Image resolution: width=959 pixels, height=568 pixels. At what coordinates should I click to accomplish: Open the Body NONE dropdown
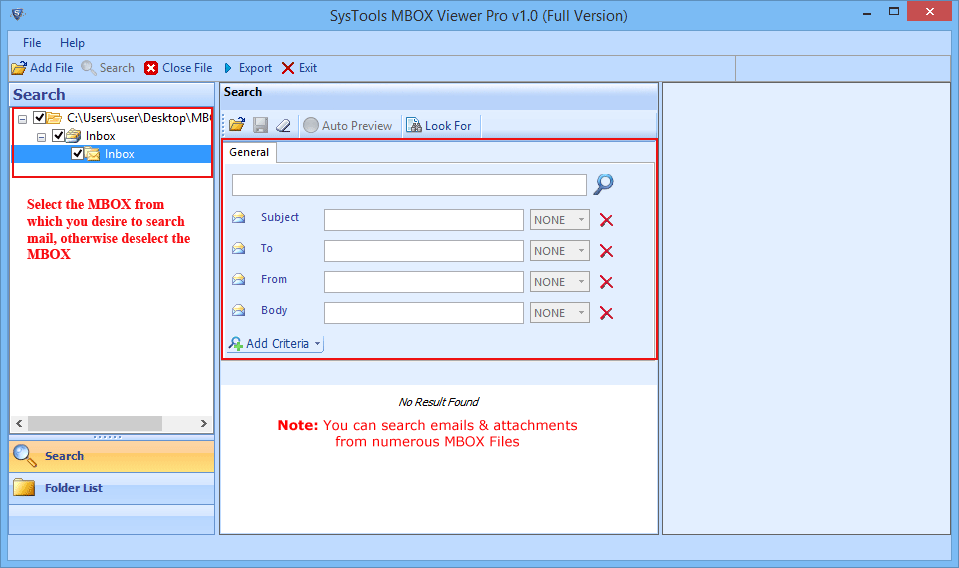560,313
